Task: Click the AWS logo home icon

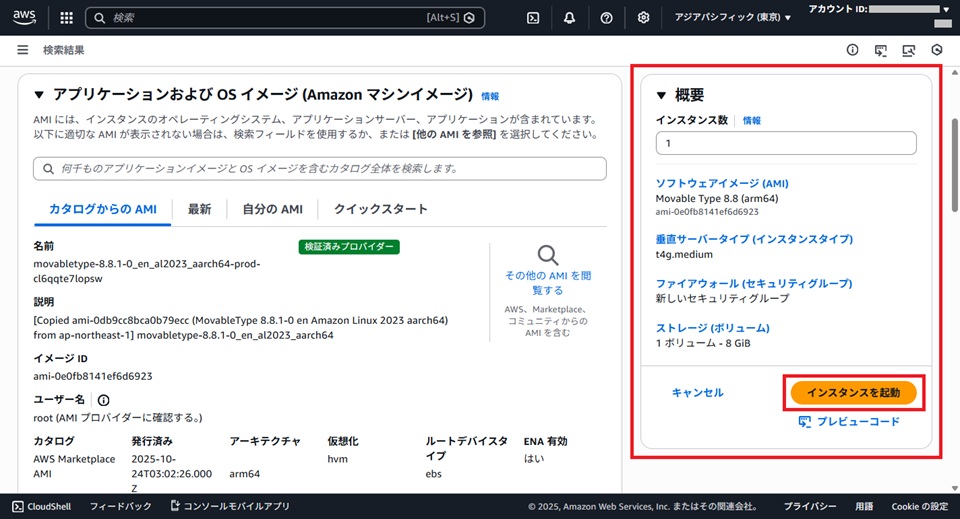Action: 26,18
